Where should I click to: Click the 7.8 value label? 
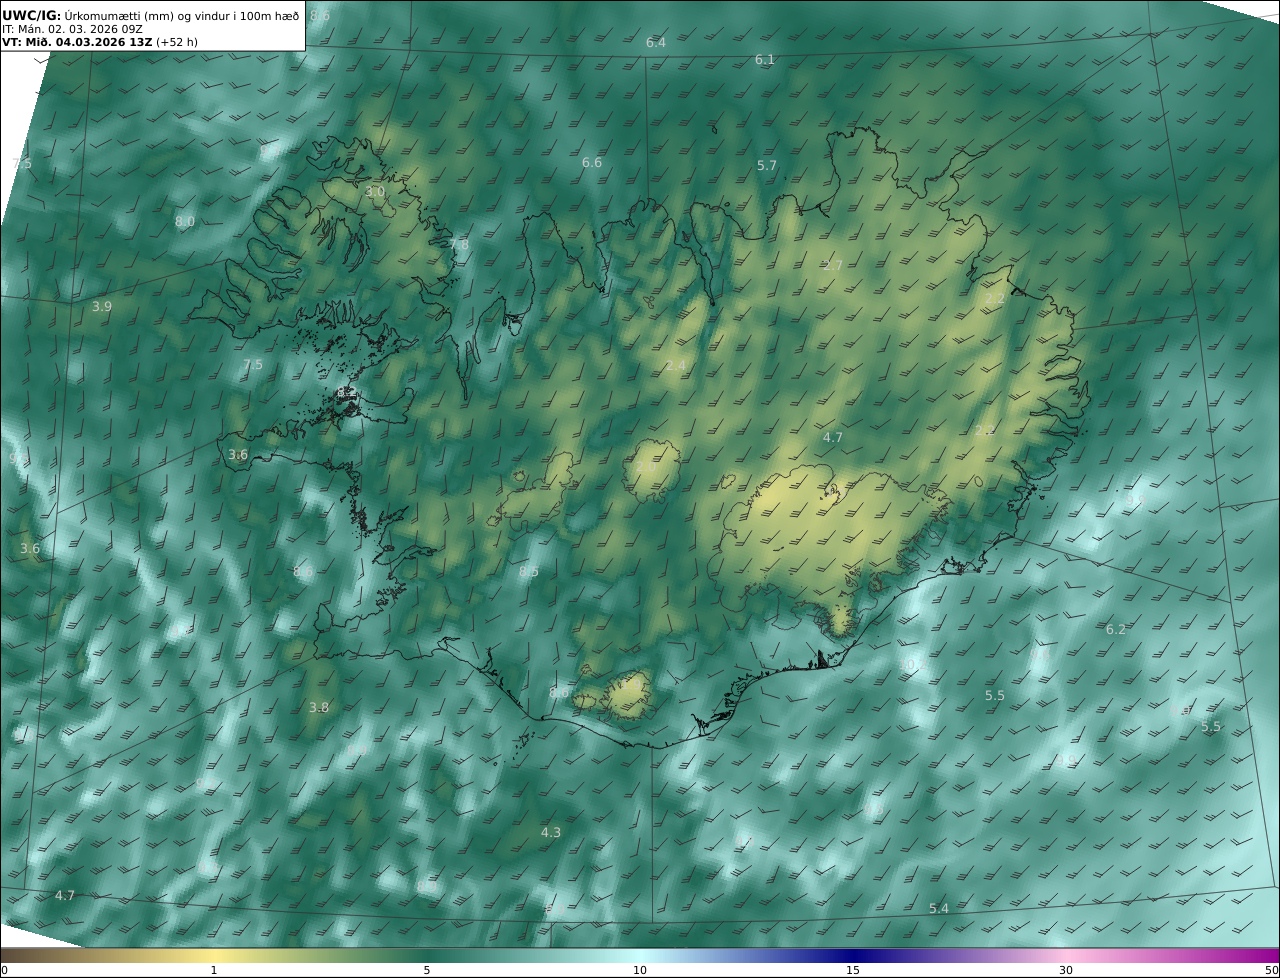pos(459,245)
